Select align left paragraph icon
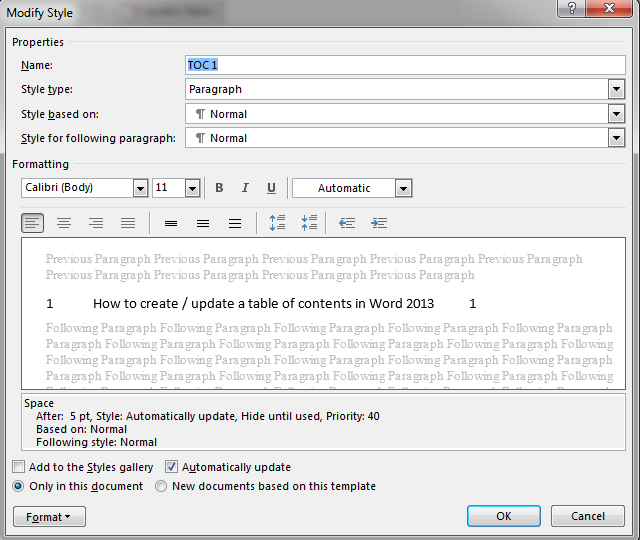 [x=33, y=223]
